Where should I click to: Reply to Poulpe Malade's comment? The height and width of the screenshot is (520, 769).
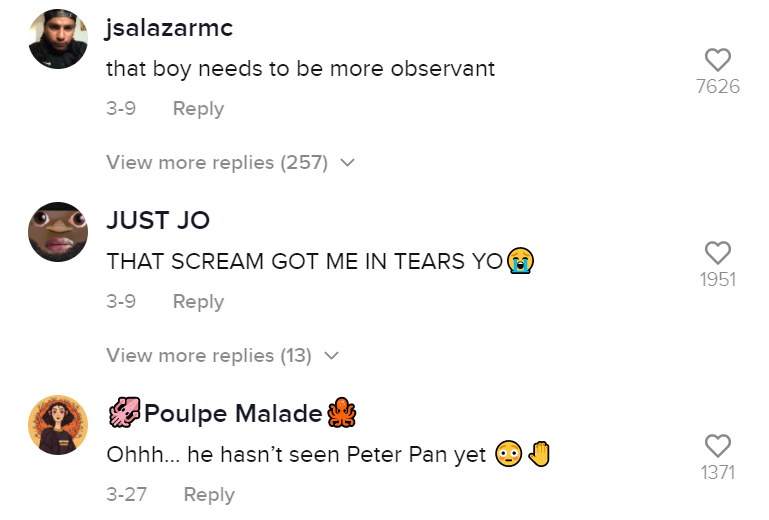(209, 495)
